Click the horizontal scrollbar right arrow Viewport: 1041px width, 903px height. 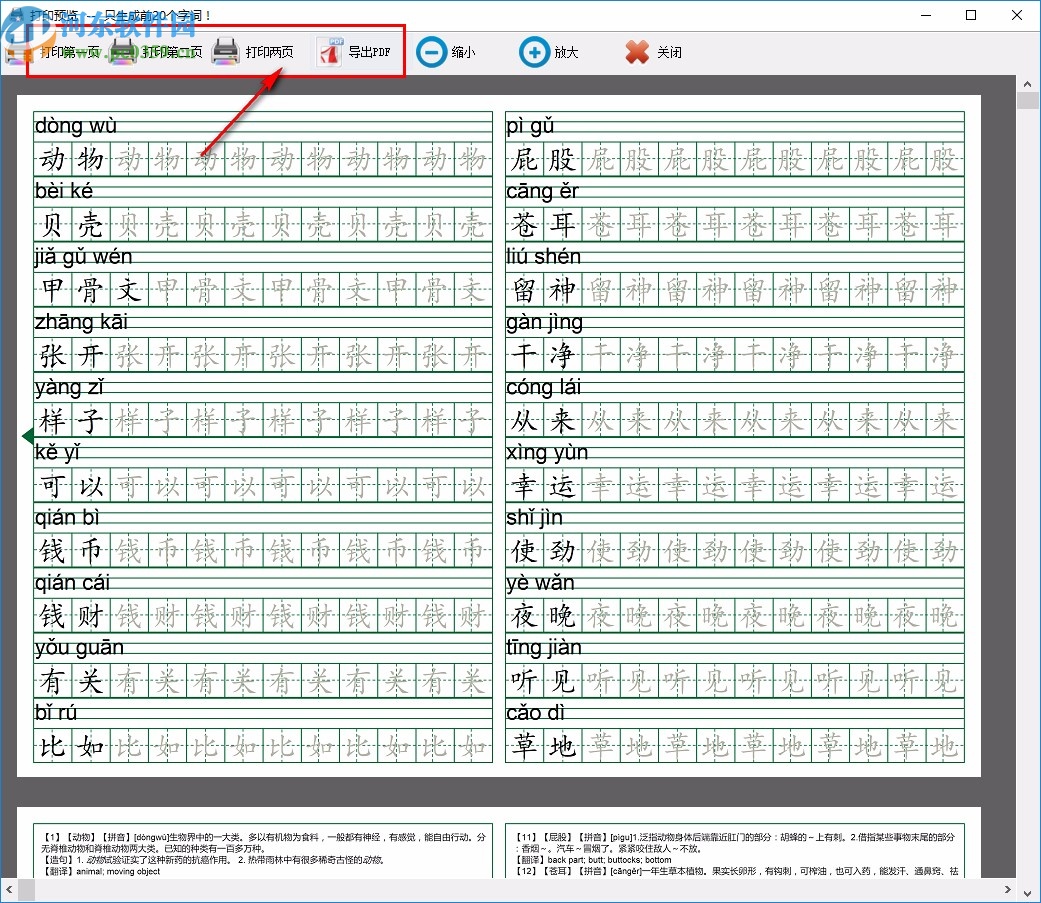point(1008,889)
